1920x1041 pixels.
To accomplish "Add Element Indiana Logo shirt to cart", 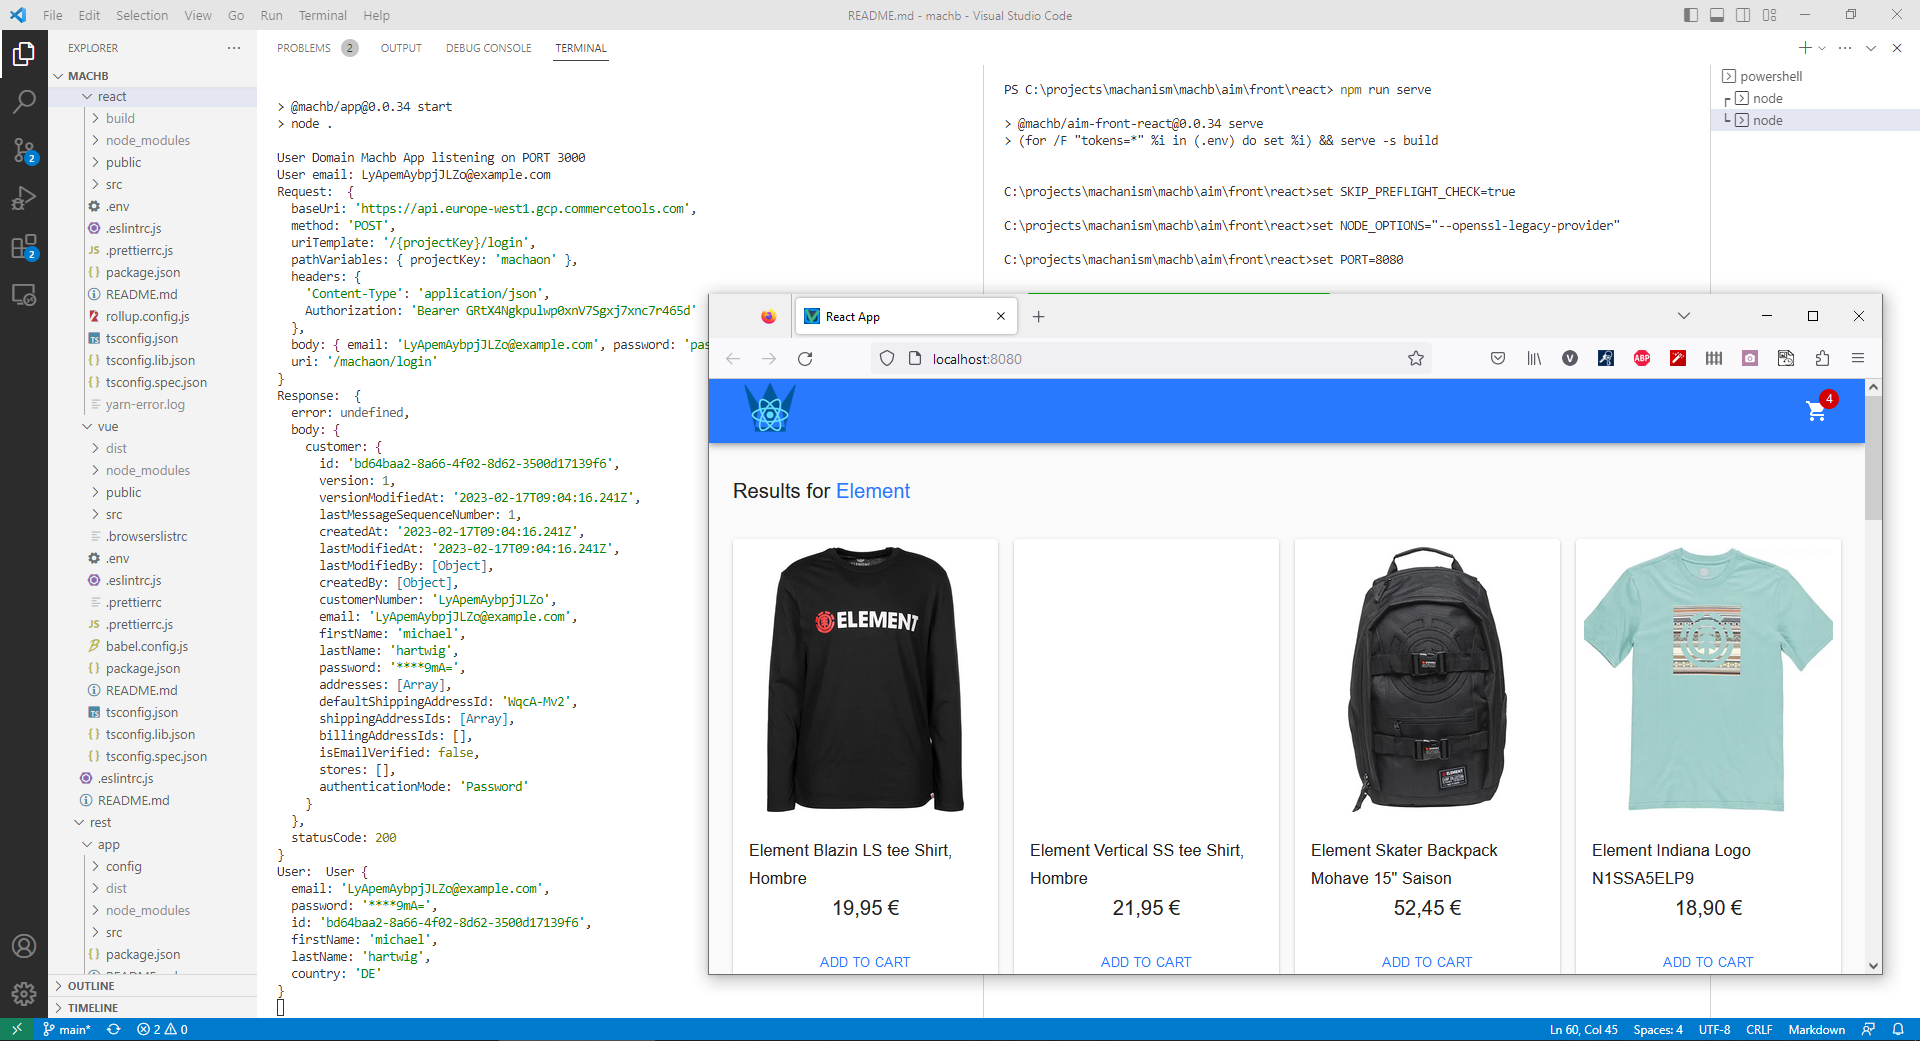I will click(1708, 962).
